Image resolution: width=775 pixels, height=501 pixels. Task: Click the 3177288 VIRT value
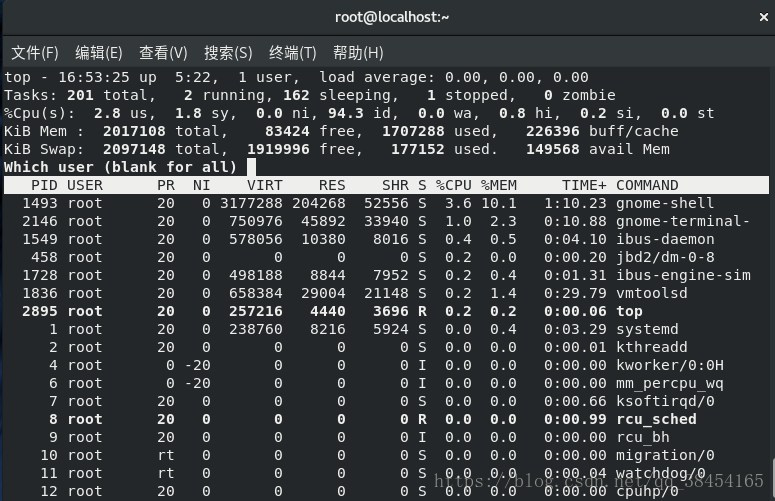(x=251, y=203)
